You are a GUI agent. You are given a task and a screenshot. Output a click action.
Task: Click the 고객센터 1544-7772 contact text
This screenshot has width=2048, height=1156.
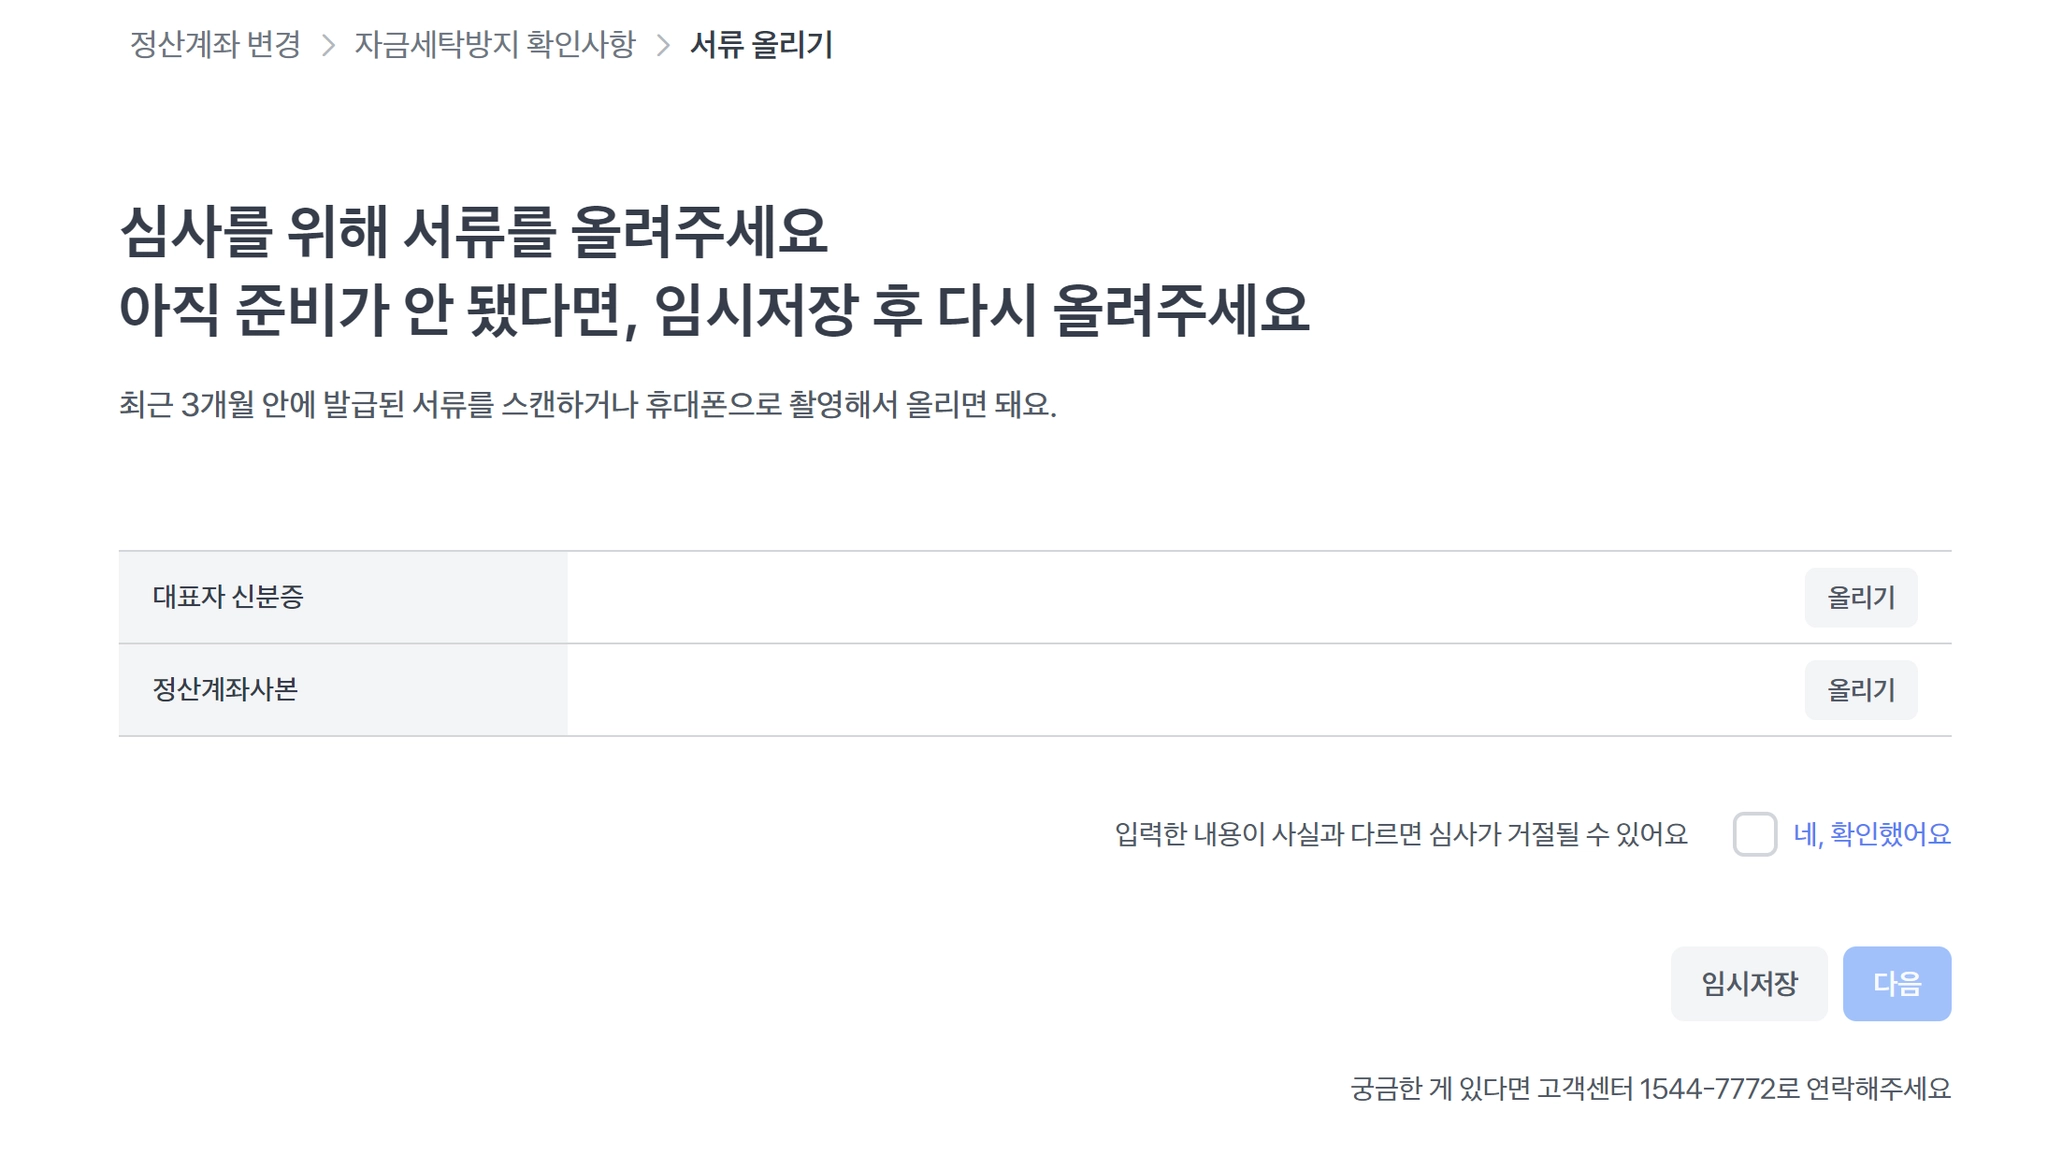1650,1088
